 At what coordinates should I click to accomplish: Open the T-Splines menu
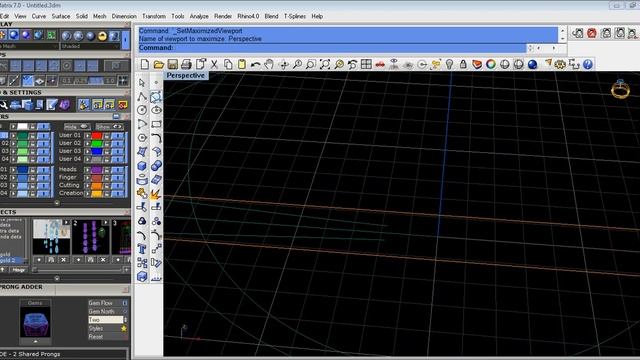pos(295,16)
